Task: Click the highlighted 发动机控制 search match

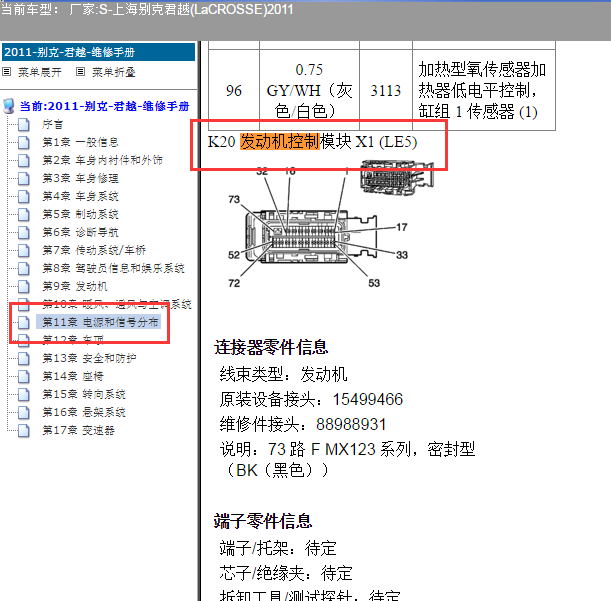Action: click(x=279, y=141)
